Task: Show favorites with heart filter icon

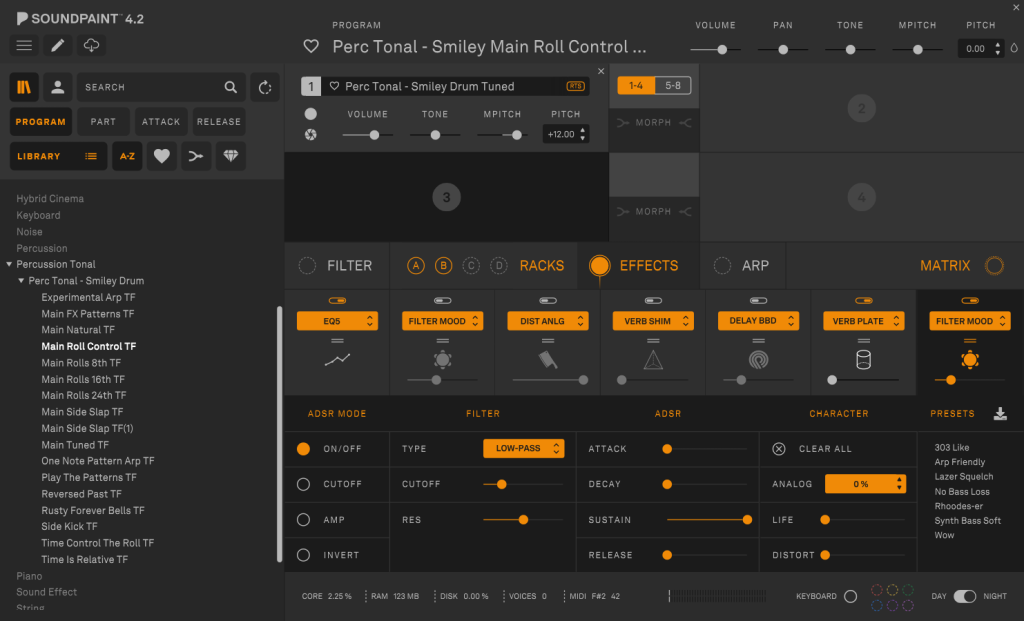Action: (161, 156)
